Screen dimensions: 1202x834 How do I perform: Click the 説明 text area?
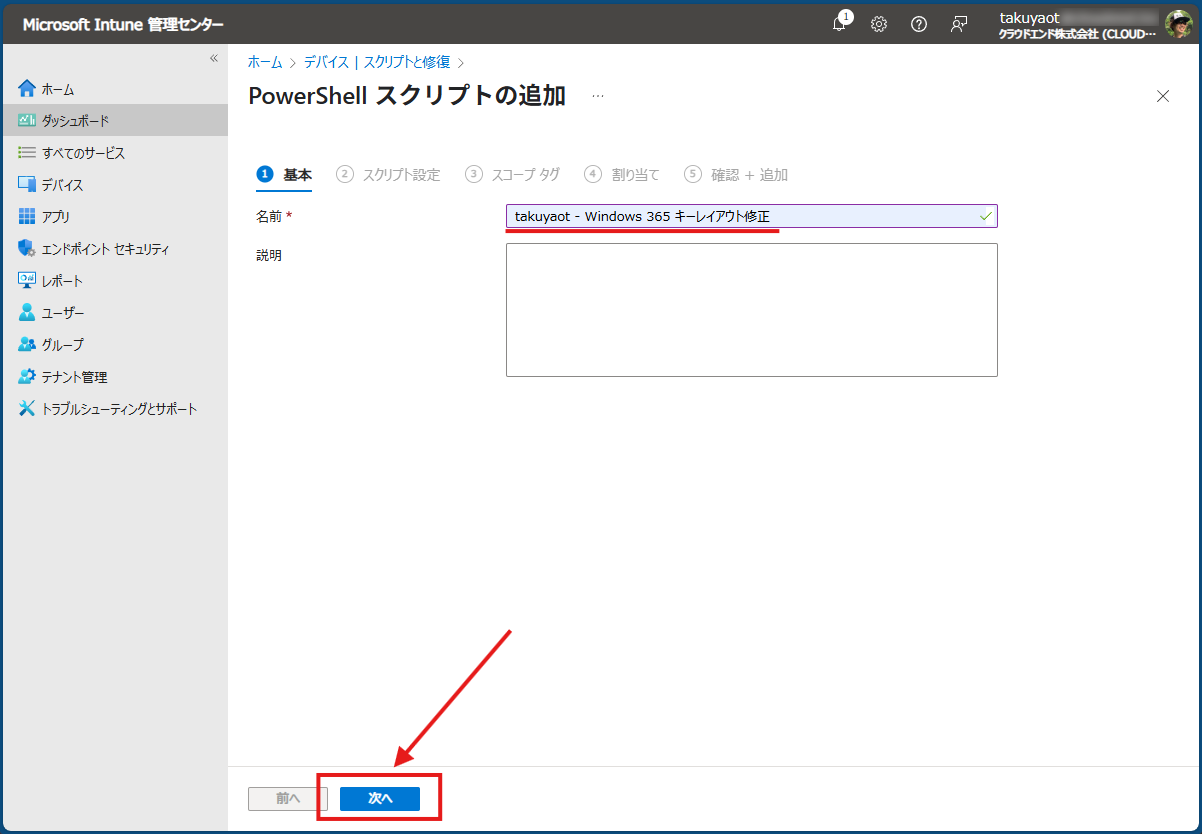coord(752,310)
